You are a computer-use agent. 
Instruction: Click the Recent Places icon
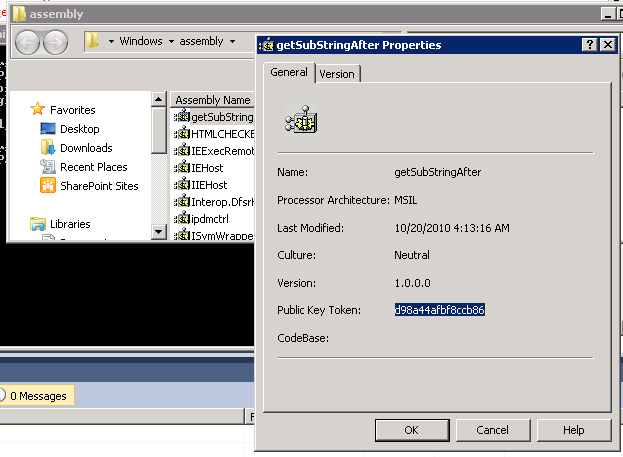48,167
